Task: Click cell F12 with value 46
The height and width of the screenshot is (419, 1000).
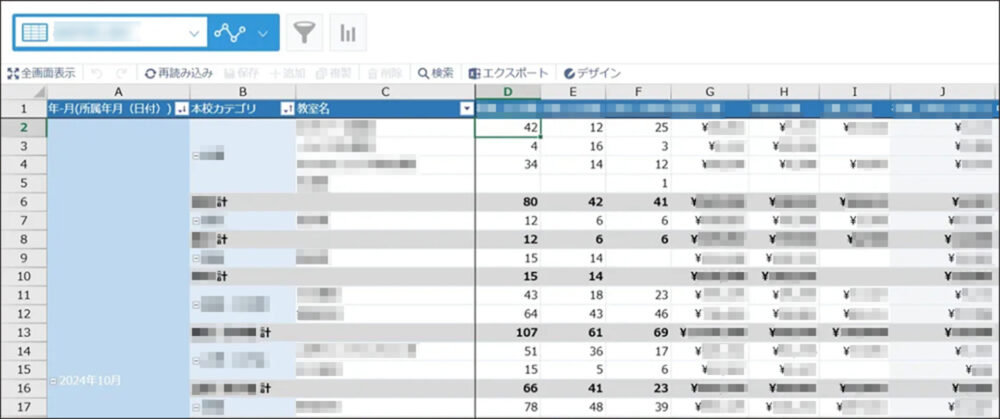Action: point(638,314)
